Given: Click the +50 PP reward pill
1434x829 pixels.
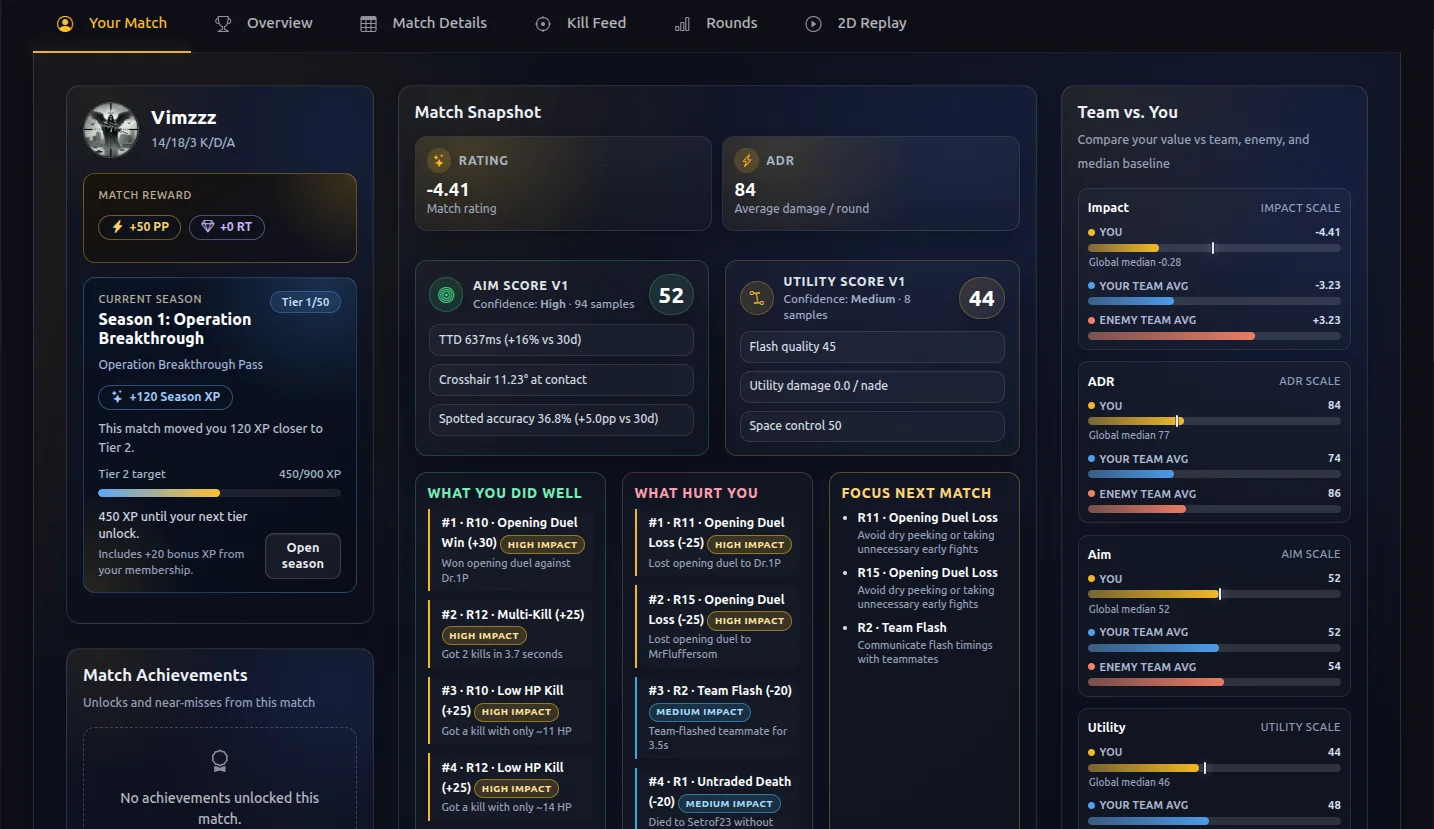Looking at the screenshot, I should click(x=139, y=227).
